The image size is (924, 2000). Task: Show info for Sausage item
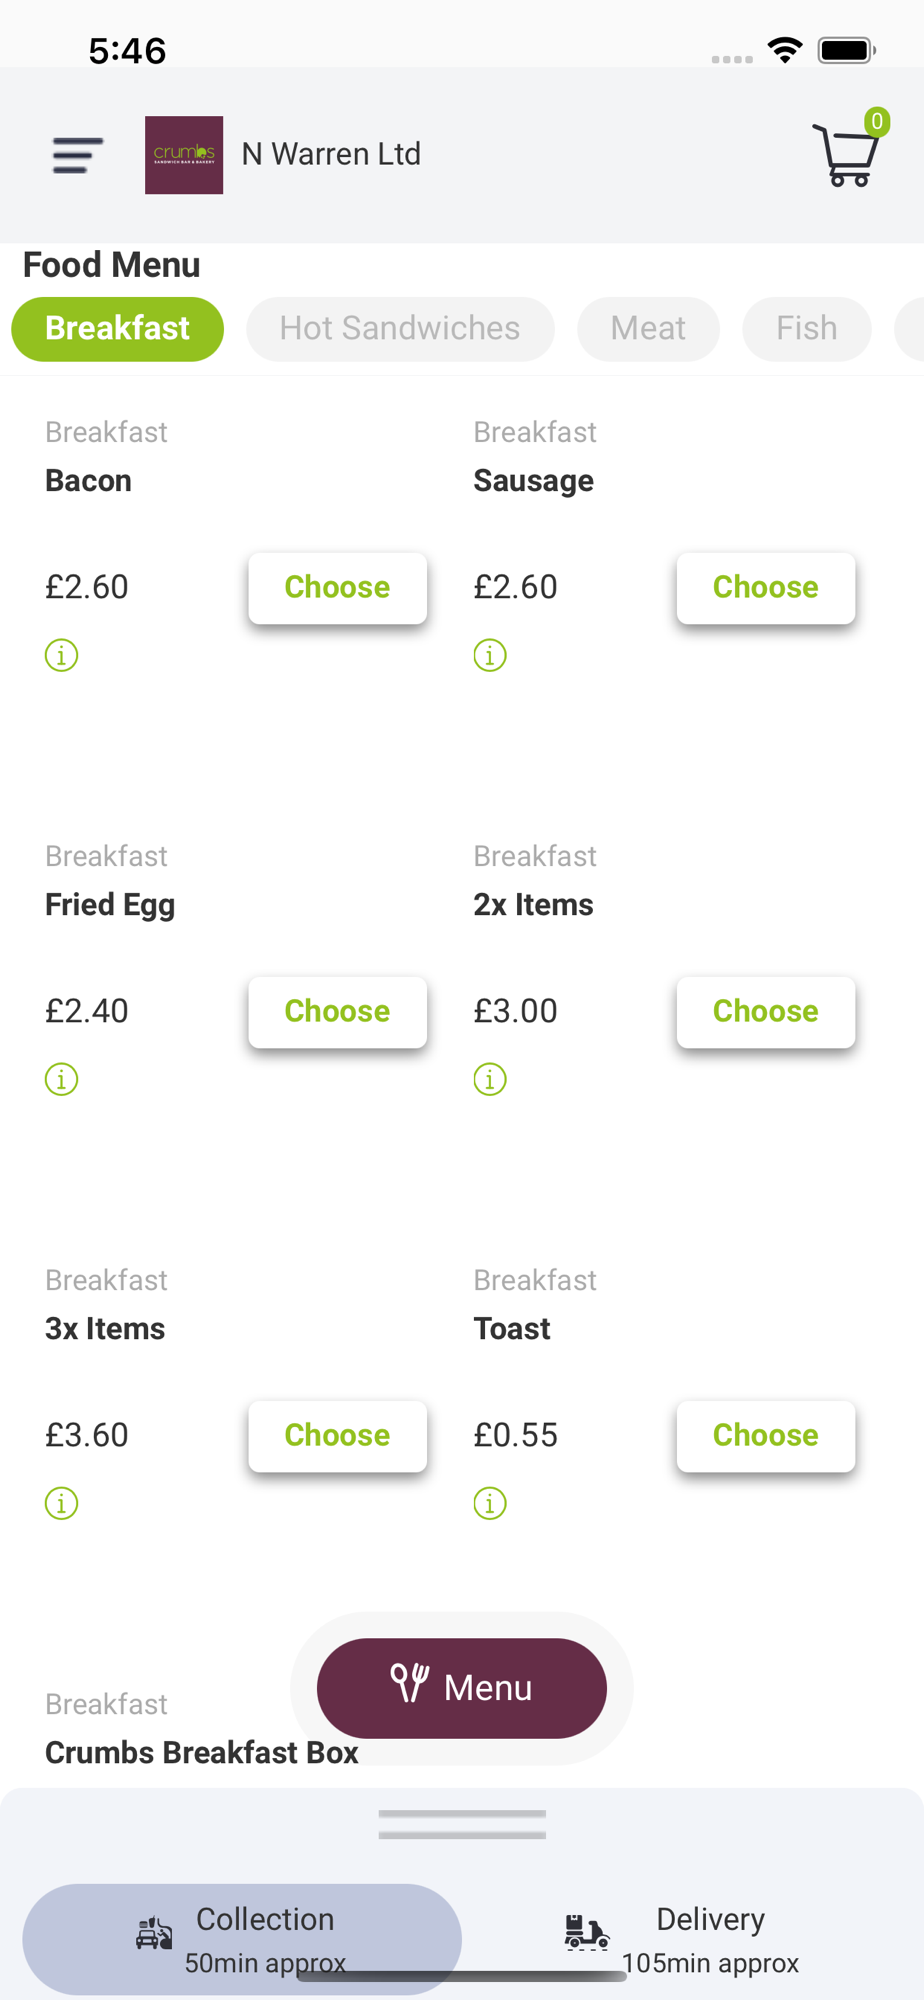click(x=490, y=656)
